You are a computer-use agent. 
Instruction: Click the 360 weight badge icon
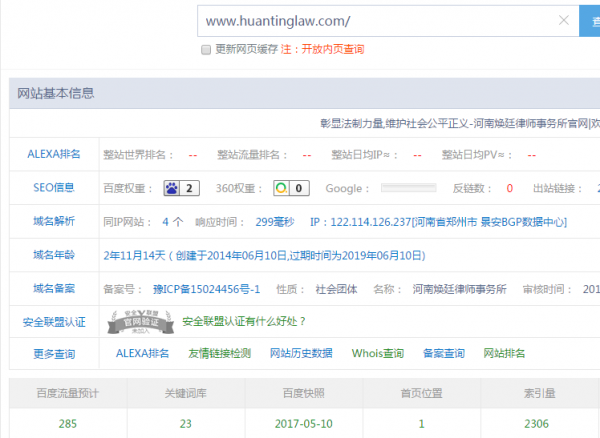[x=291, y=188]
